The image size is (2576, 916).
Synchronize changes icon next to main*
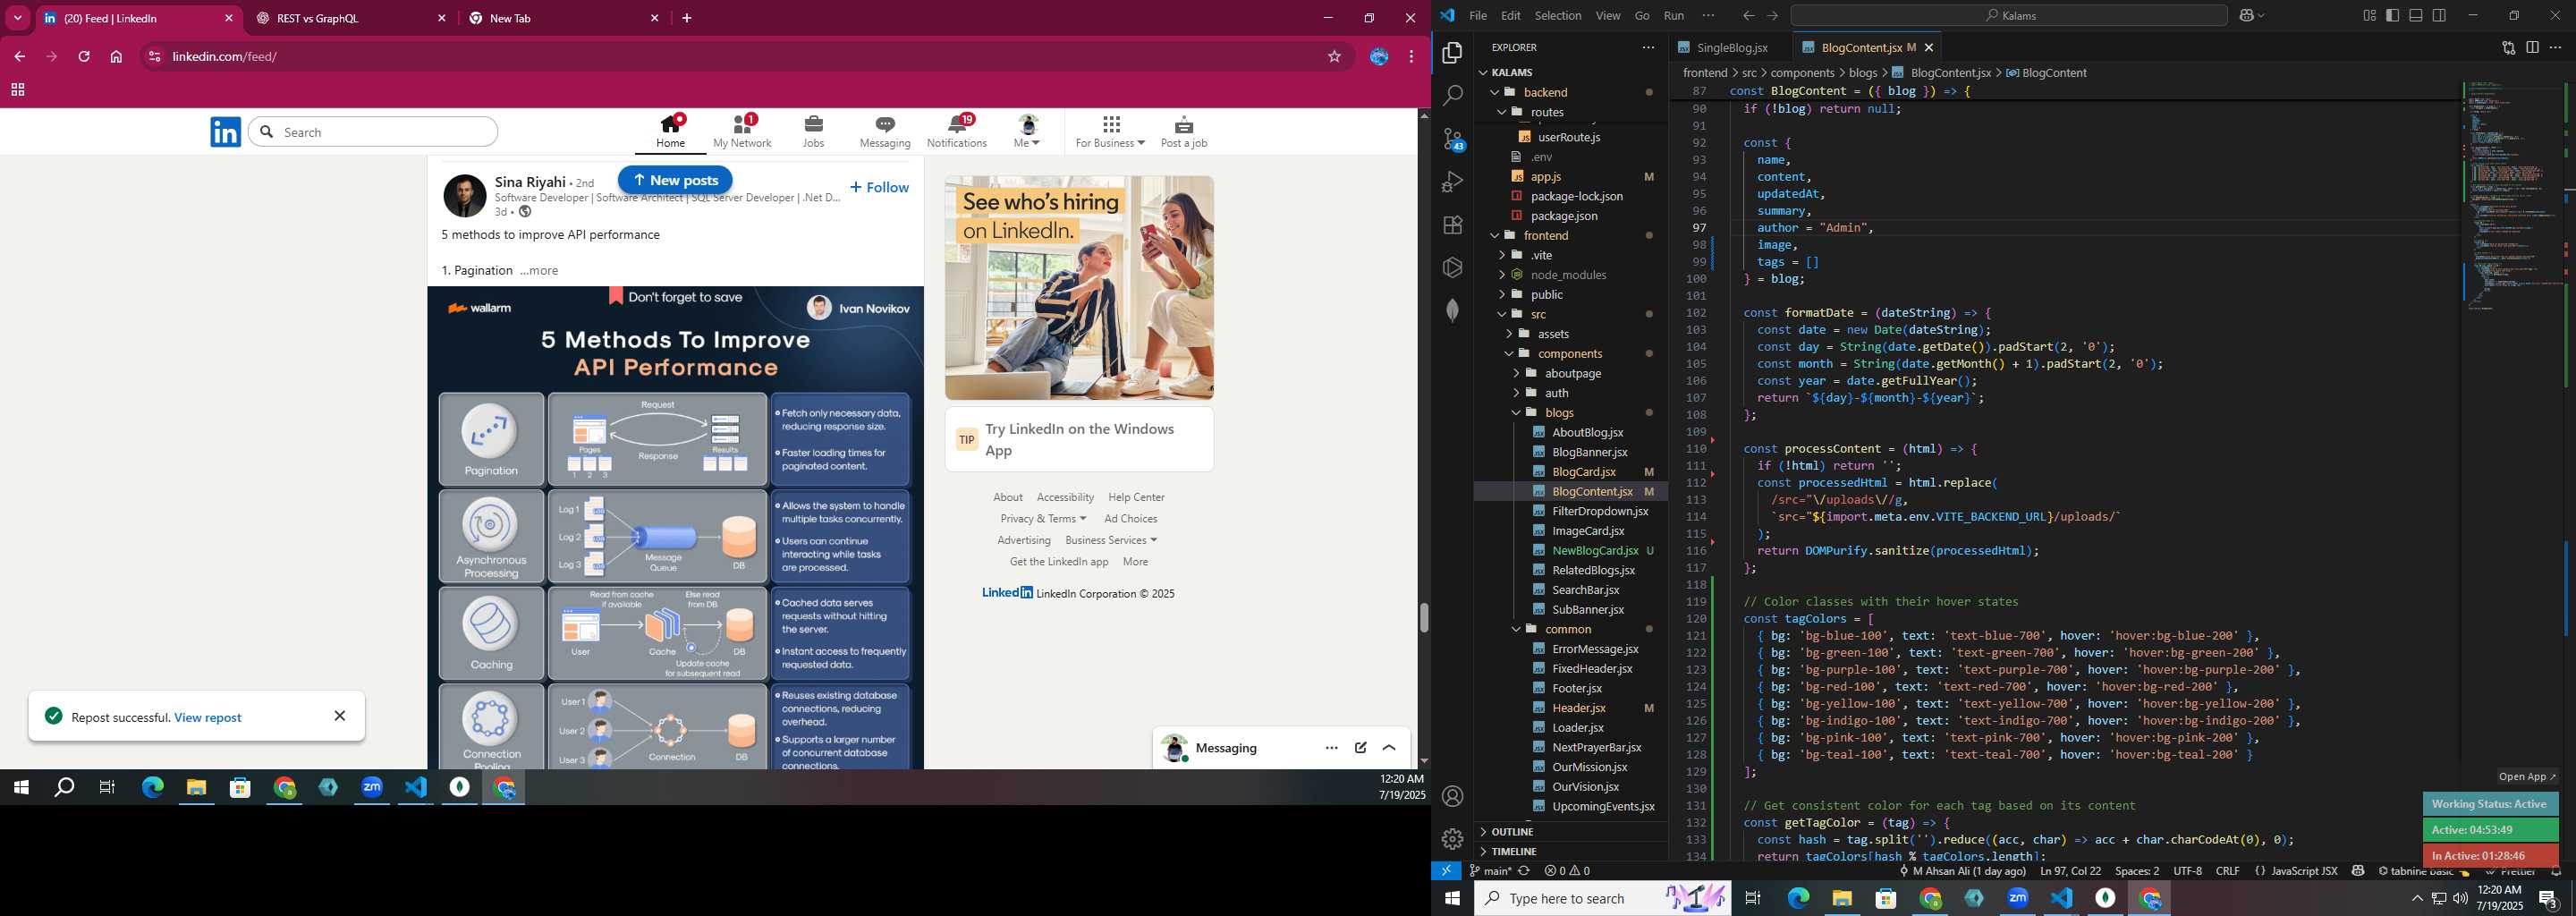[x=1524, y=871]
